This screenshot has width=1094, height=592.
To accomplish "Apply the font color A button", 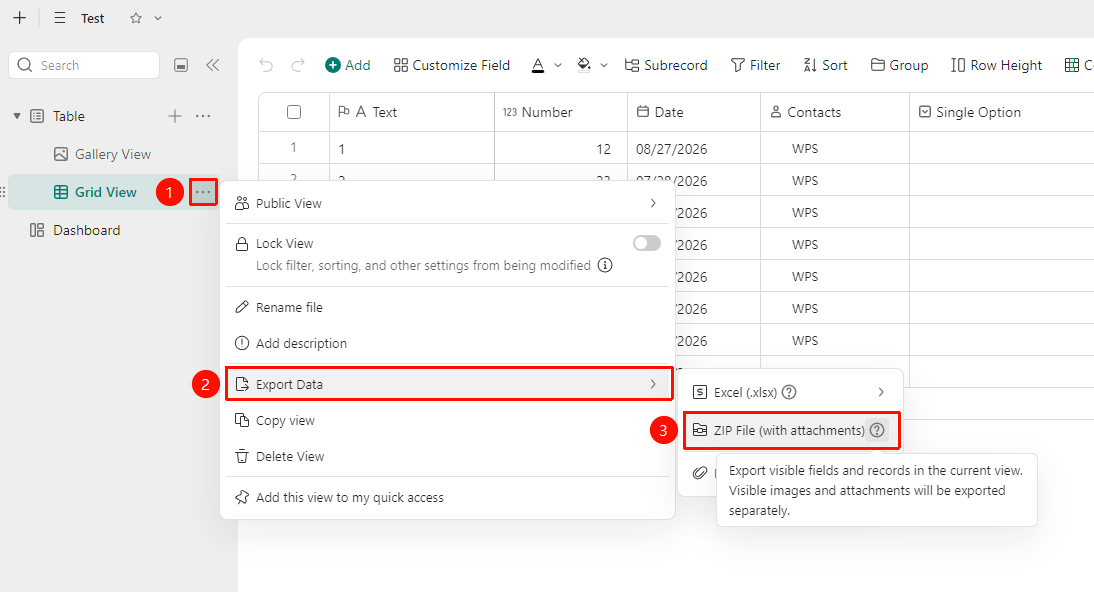I will point(538,65).
